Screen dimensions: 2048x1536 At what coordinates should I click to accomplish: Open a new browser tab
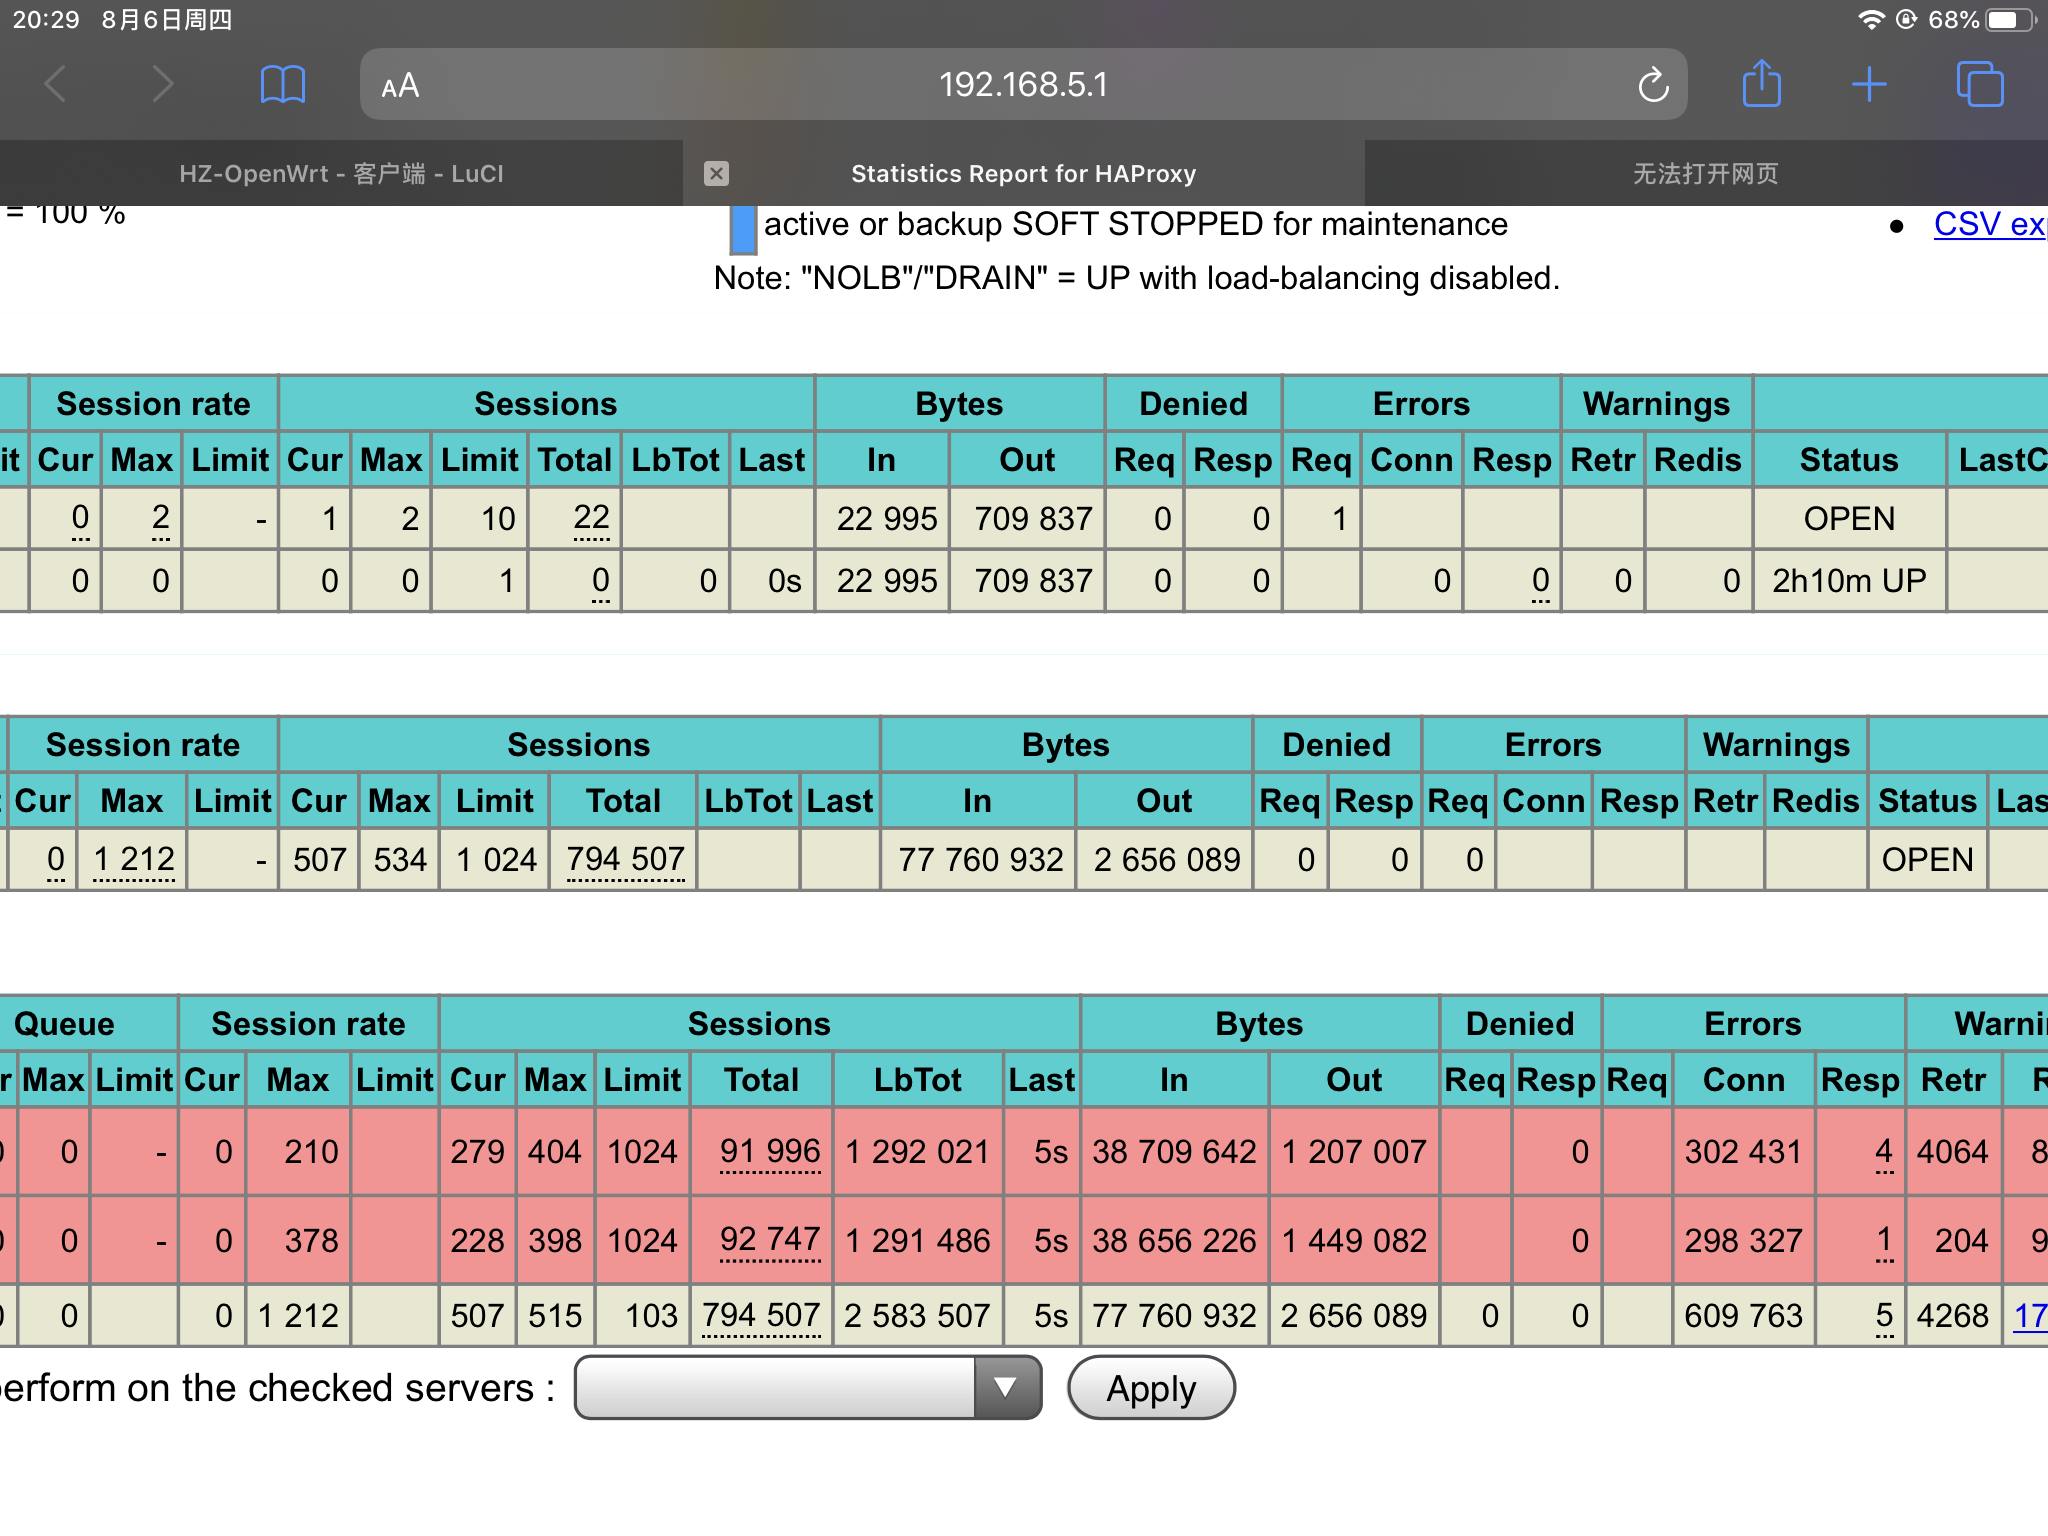pos(1871,84)
